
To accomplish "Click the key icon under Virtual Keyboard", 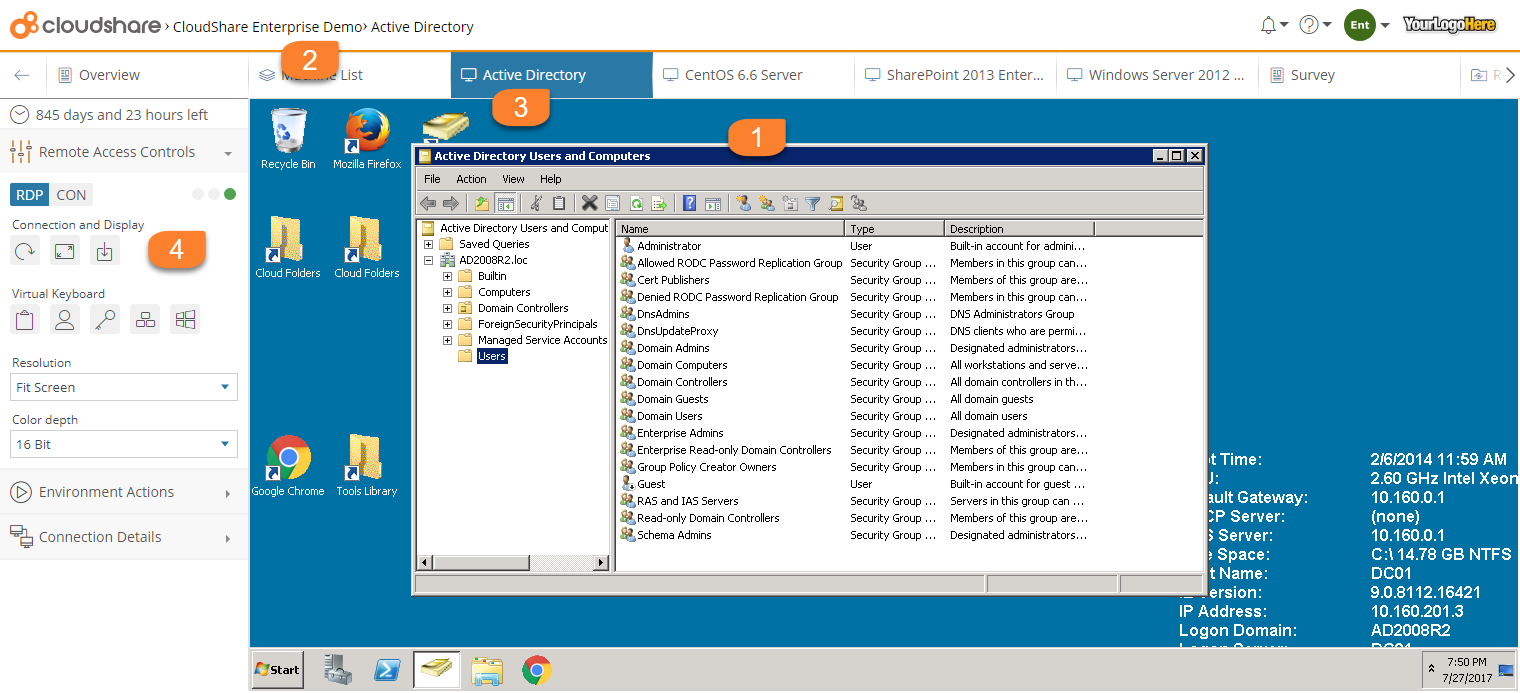I will [x=105, y=319].
